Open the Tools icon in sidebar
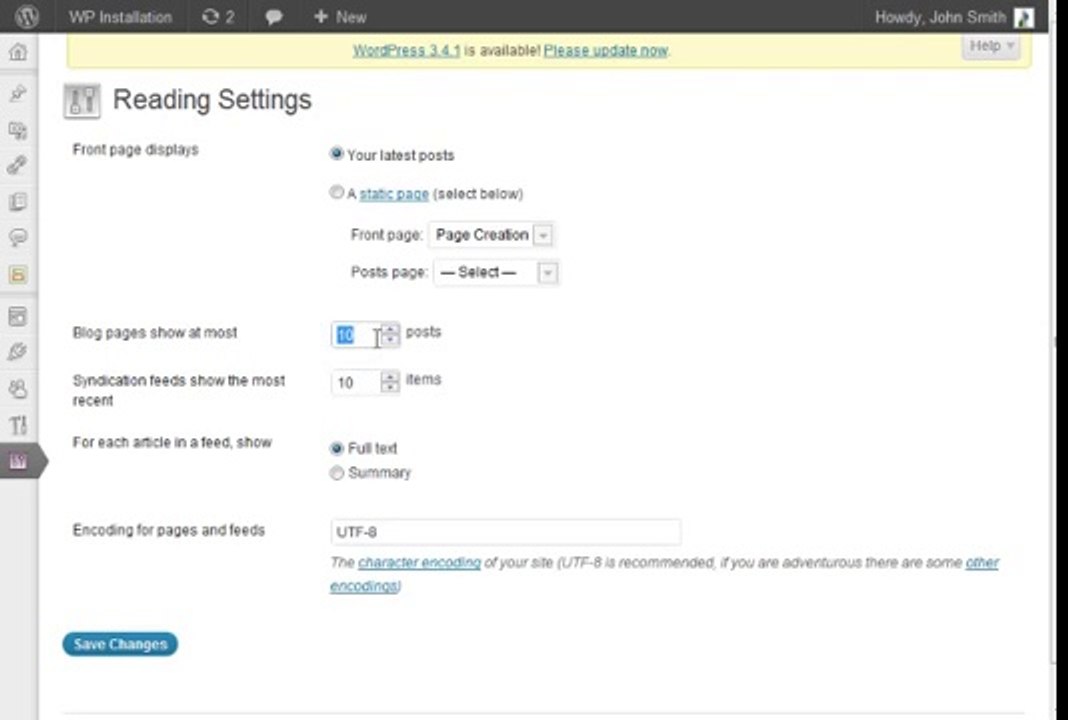Viewport: 1068px width, 720px height. [18, 426]
